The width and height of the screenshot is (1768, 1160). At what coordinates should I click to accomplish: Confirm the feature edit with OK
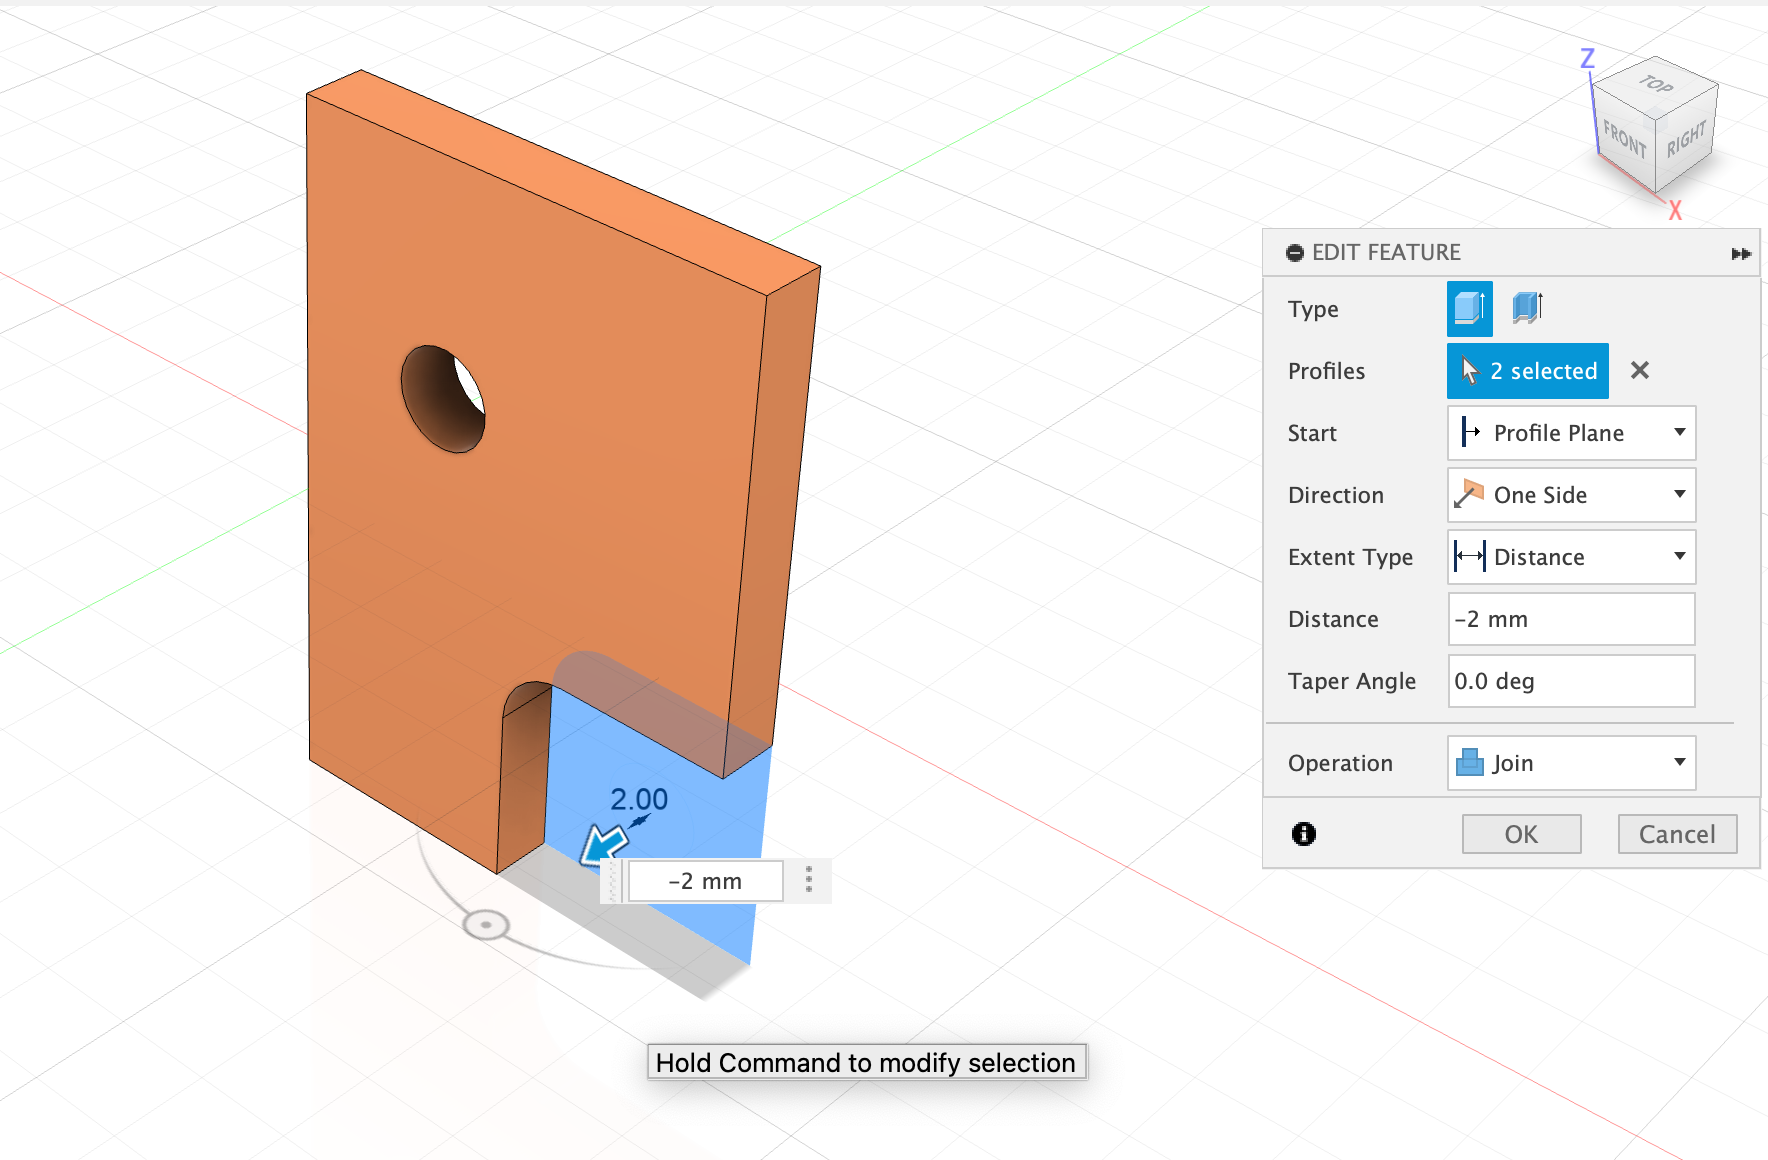[1521, 834]
